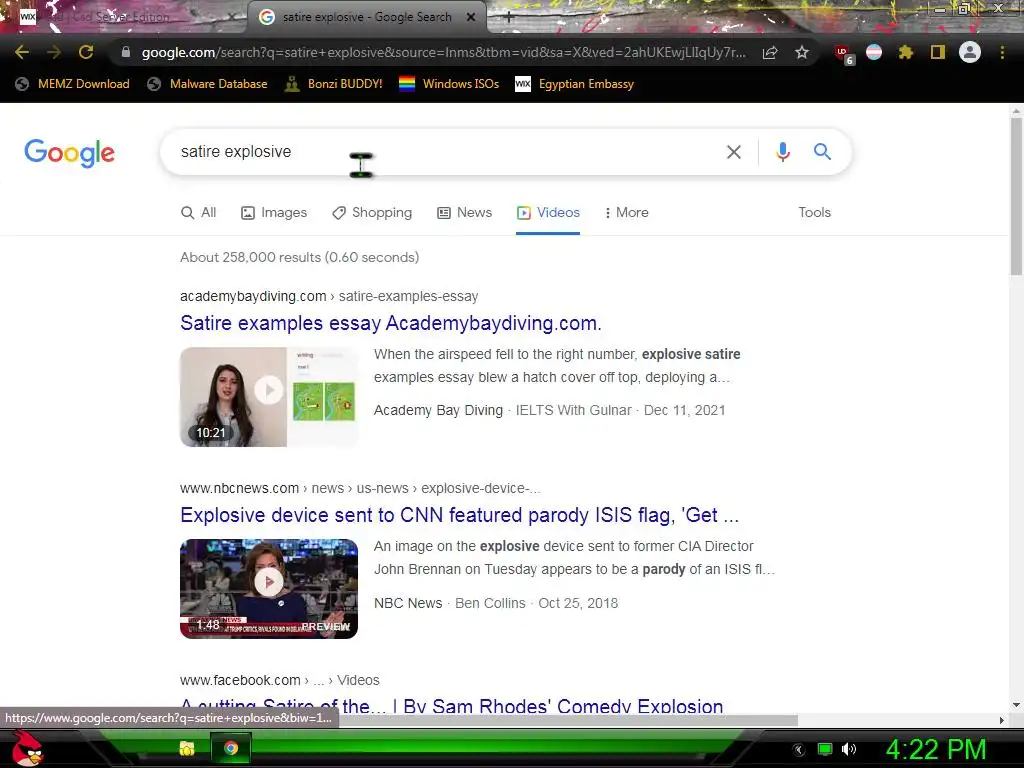Play the 1:48 NBC News video thumbnail

(268, 588)
